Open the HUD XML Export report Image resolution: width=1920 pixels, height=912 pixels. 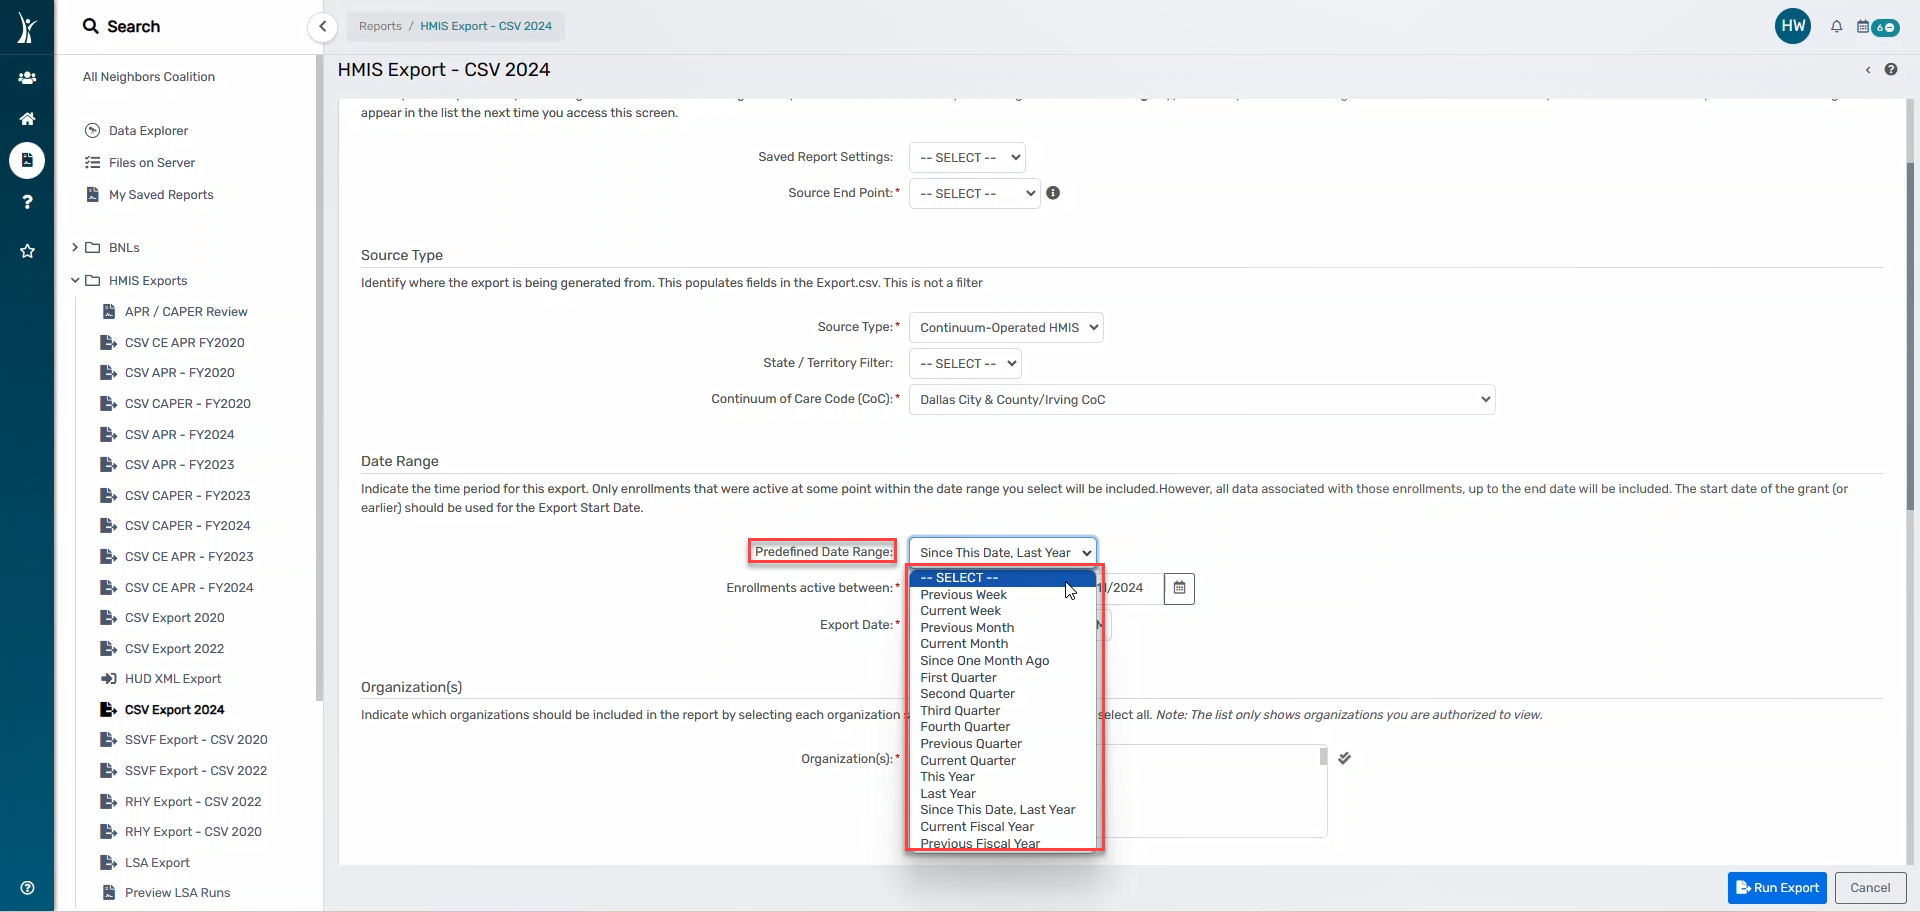click(x=173, y=679)
